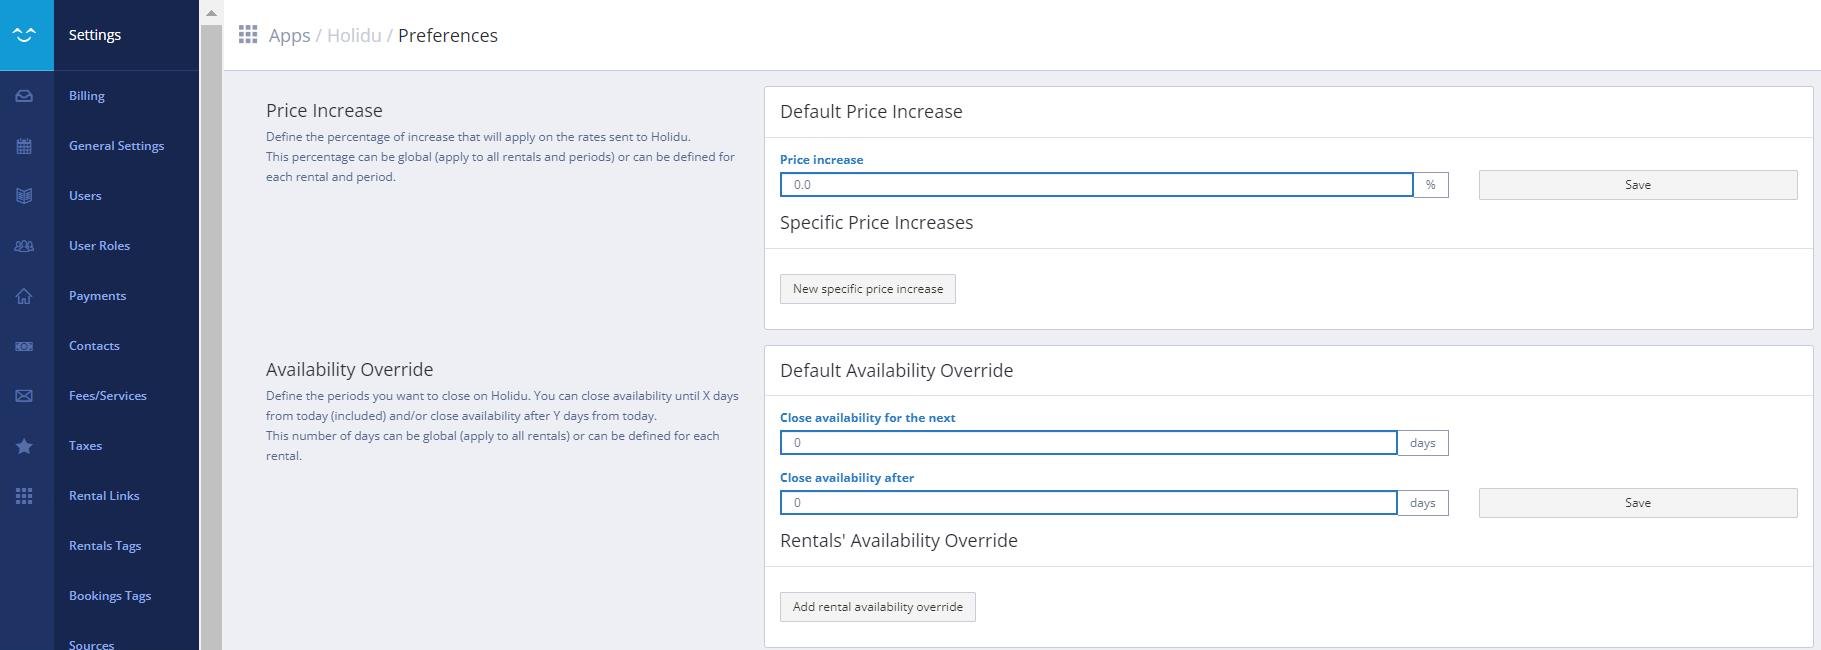Open the calendar icon in left rail
Viewport: 1821px width, 650px height.
25,146
